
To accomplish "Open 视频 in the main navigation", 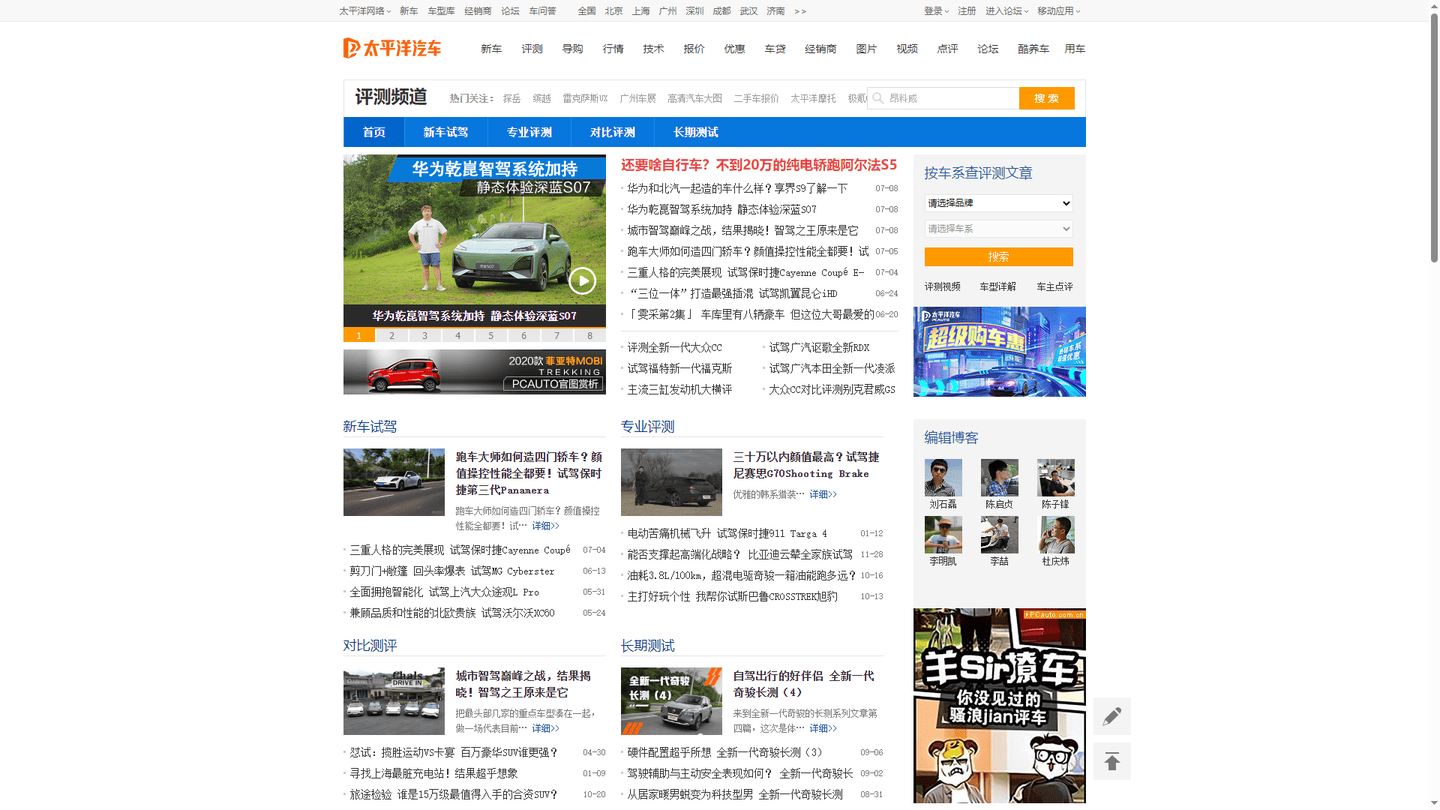I will [907, 49].
